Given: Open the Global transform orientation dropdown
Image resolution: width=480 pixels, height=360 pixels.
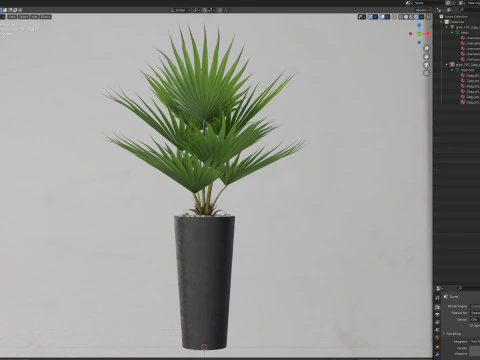Looking at the screenshot, I should point(180,10).
